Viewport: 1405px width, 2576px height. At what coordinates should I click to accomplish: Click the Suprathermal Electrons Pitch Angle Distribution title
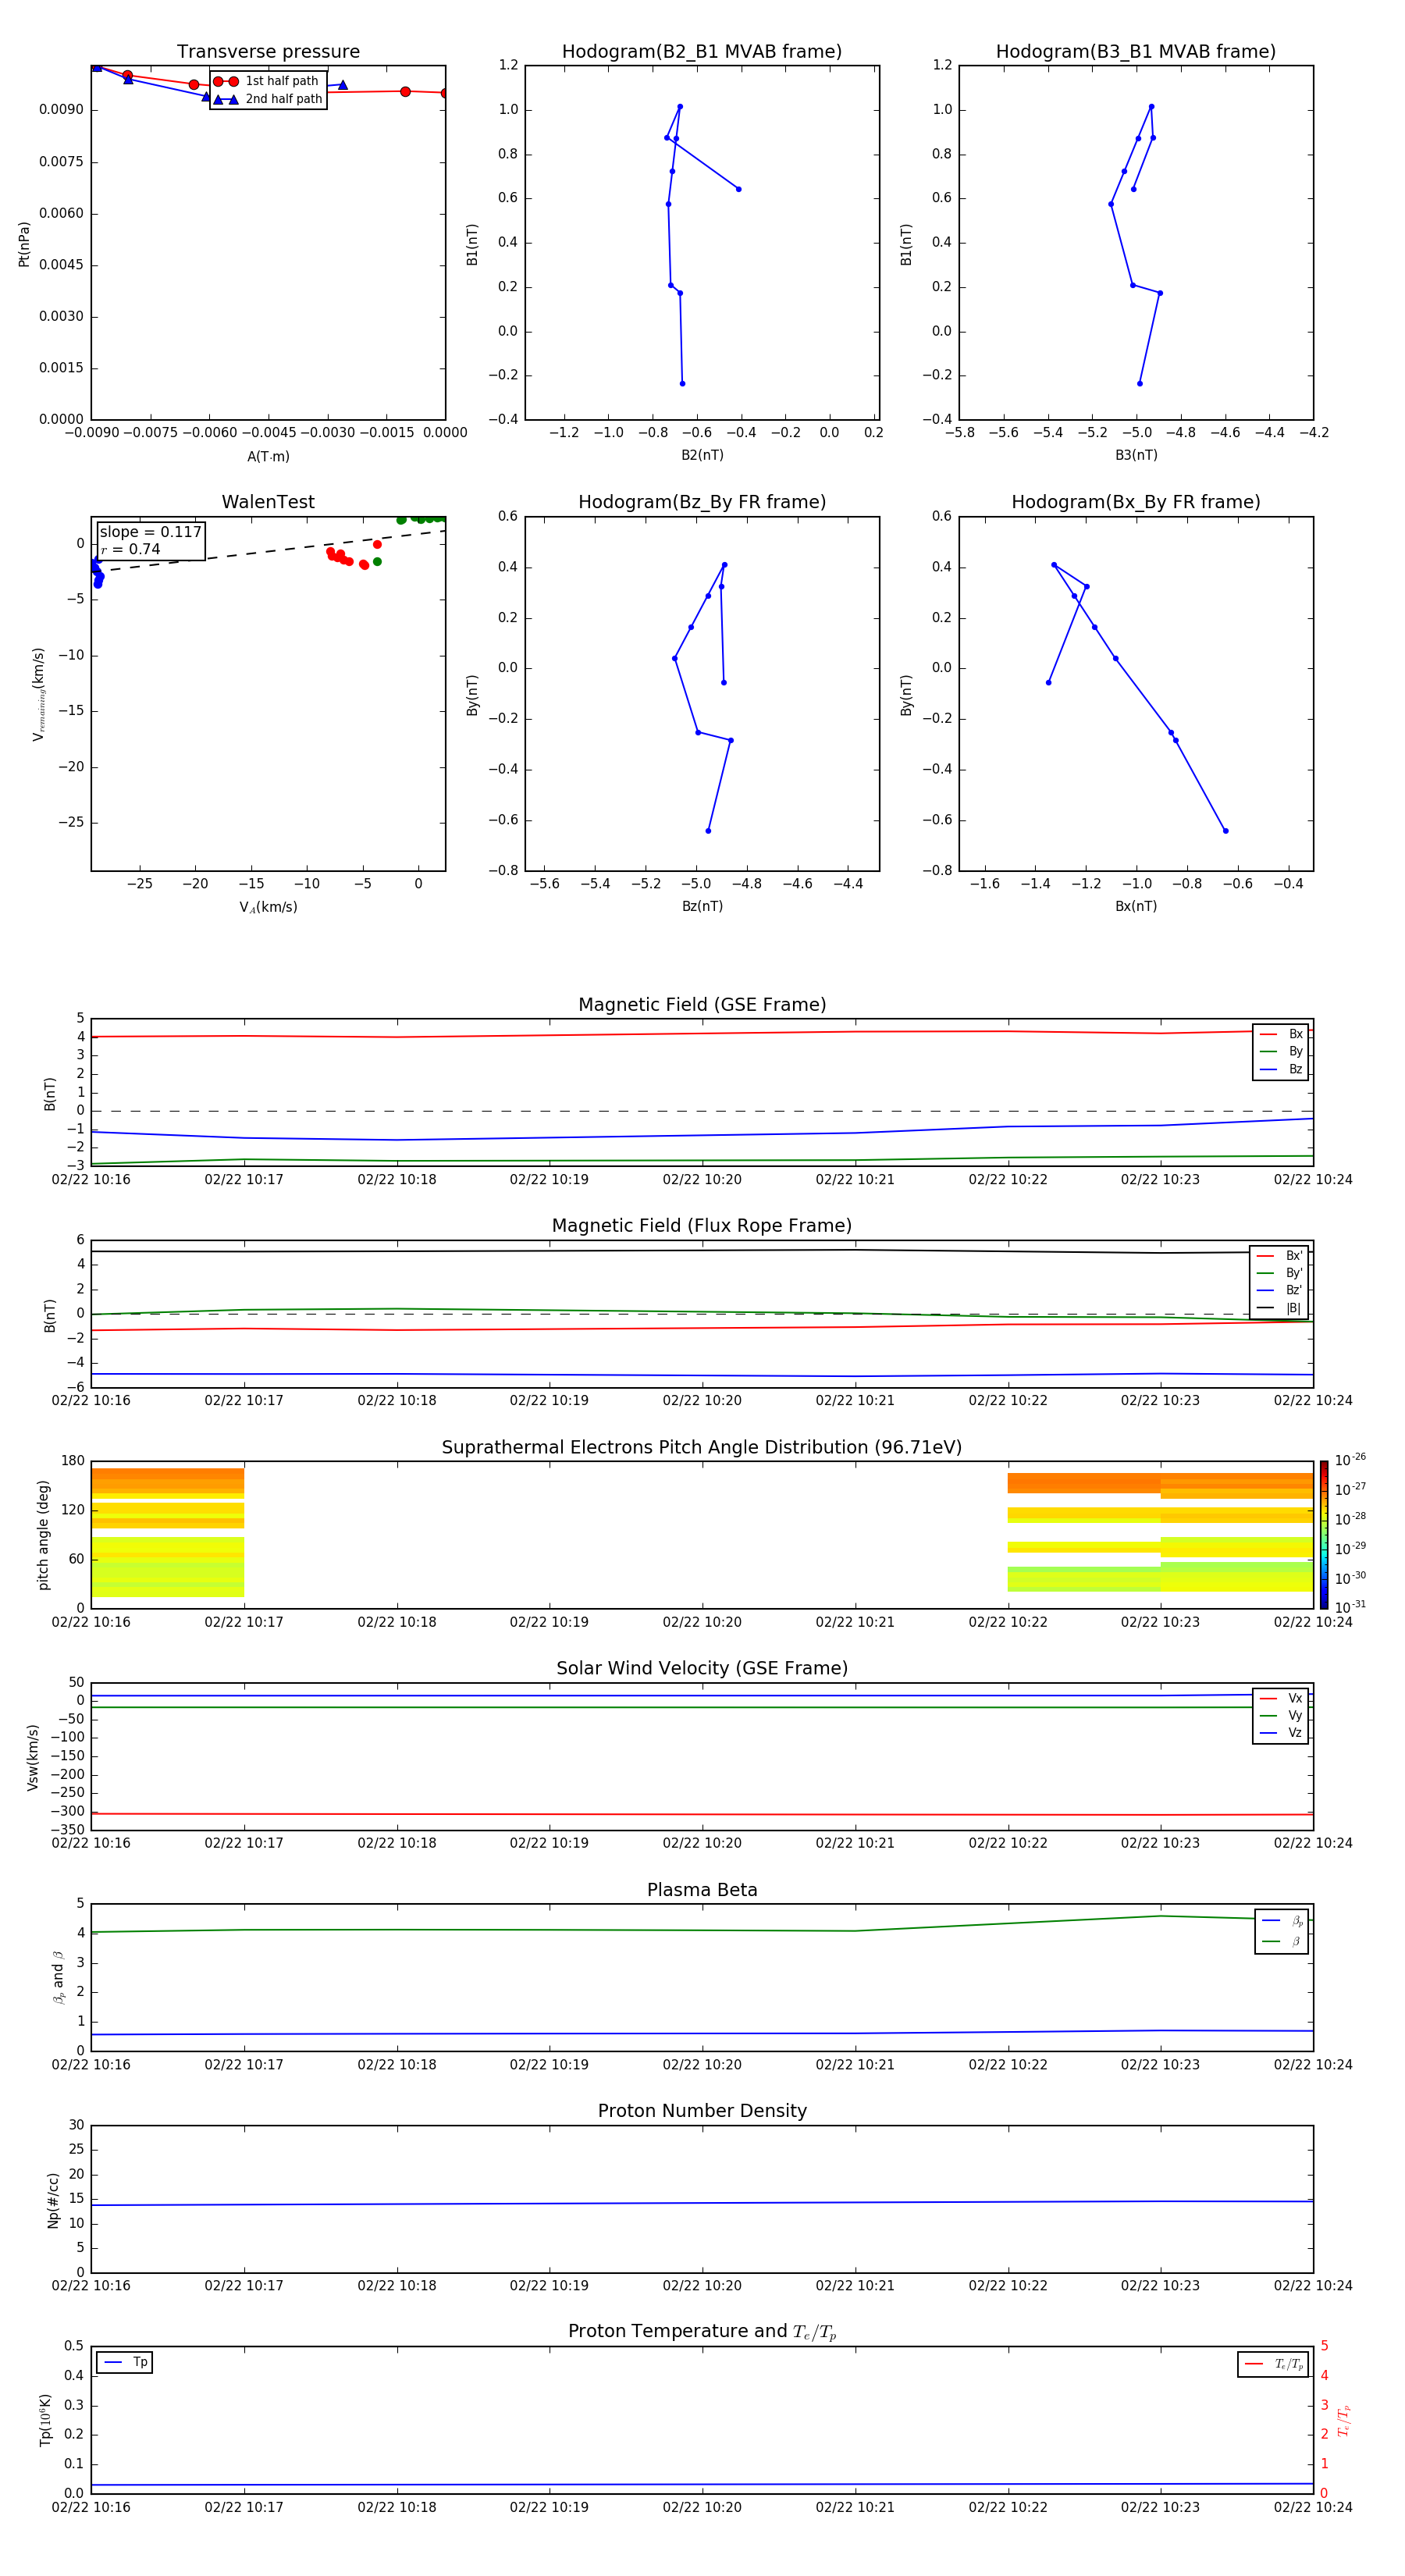click(x=702, y=1448)
